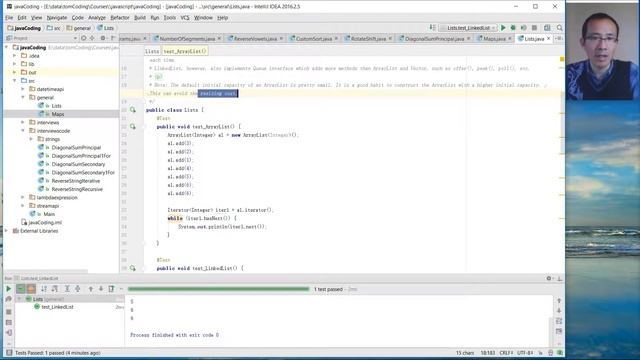This screenshot has width=640, height=360.
Task: Go to previous failed test arrow
Action: [x=91, y=289]
